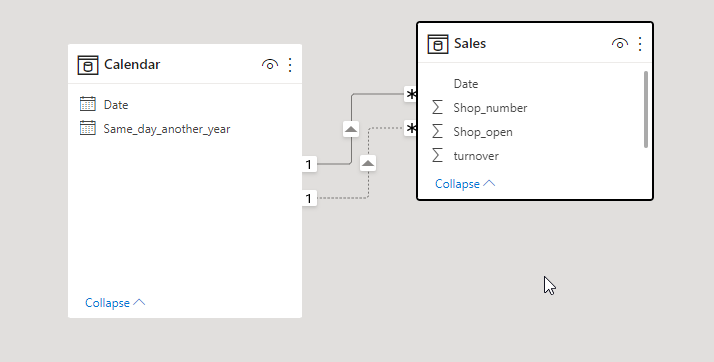Click the '1' cardinality marker of dotted relationship
The image size is (714, 362).
click(309, 199)
